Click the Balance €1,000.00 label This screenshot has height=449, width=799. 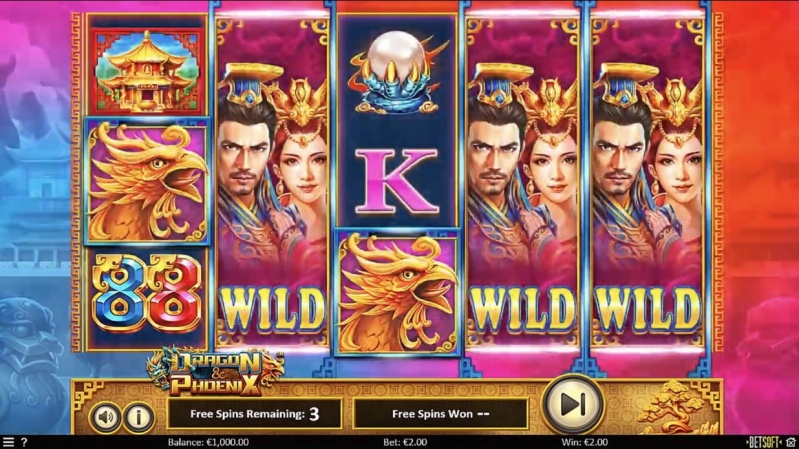tap(208, 442)
